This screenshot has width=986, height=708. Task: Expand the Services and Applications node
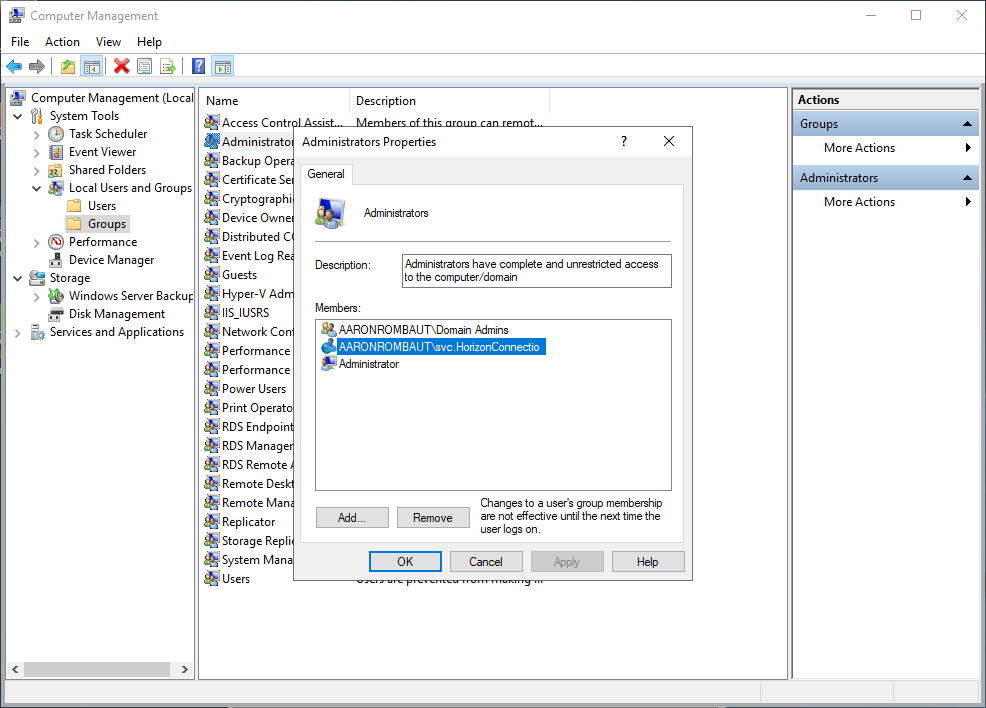pos(18,332)
